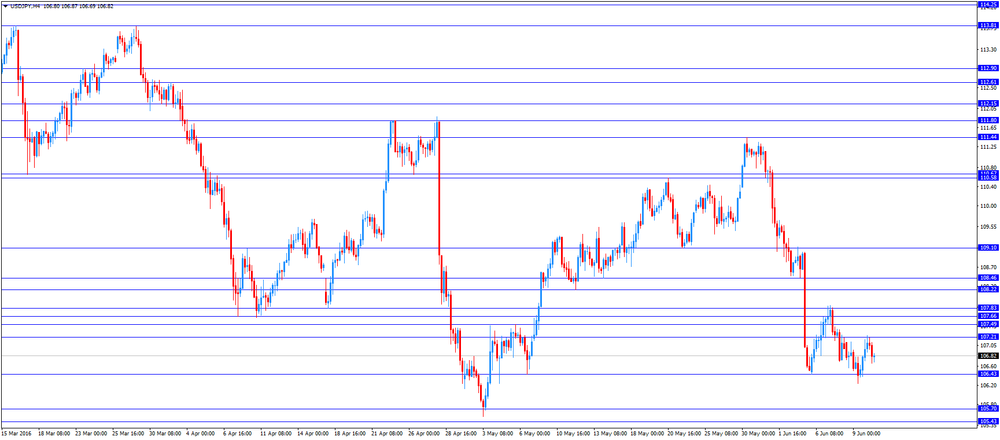The height and width of the screenshot is (440, 1000).
Task: Click the 30 Mar 08:00 time axis label
Action: (165, 433)
